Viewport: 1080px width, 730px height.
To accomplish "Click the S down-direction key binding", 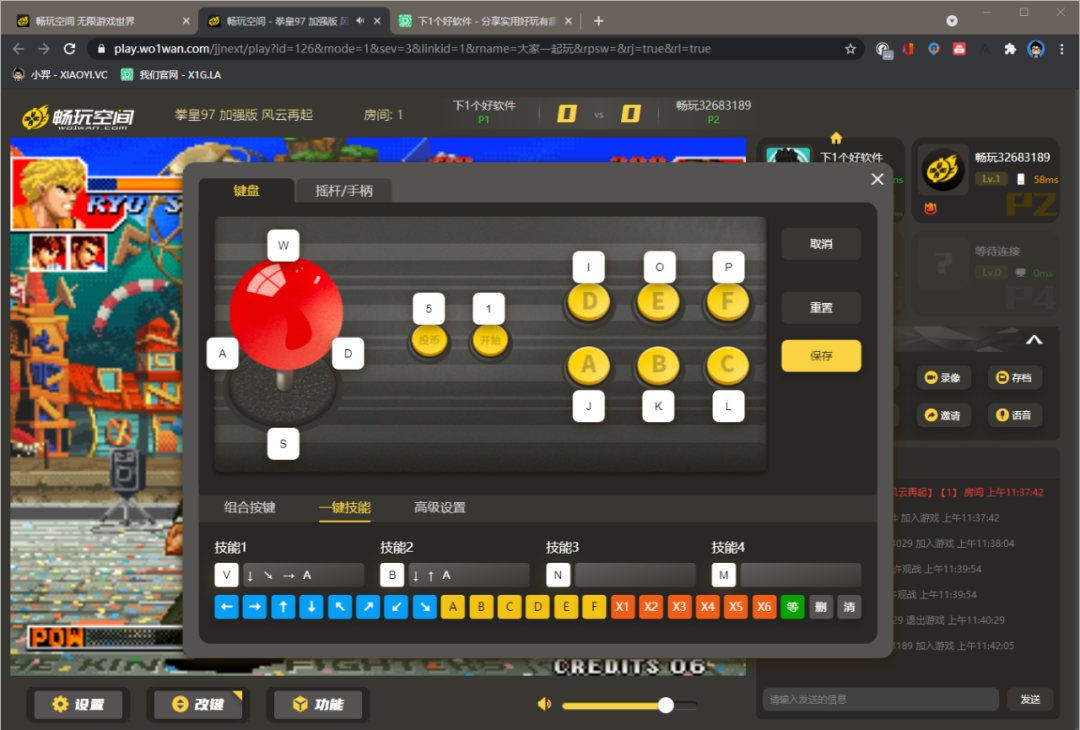I will click(283, 444).
